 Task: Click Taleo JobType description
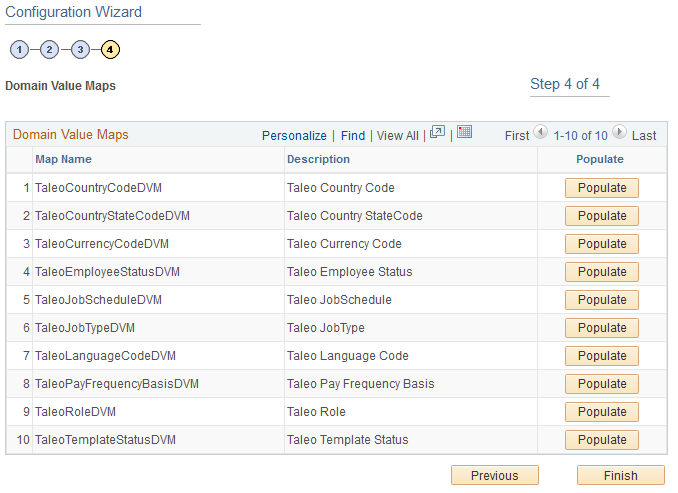click(x=326, y=328)
